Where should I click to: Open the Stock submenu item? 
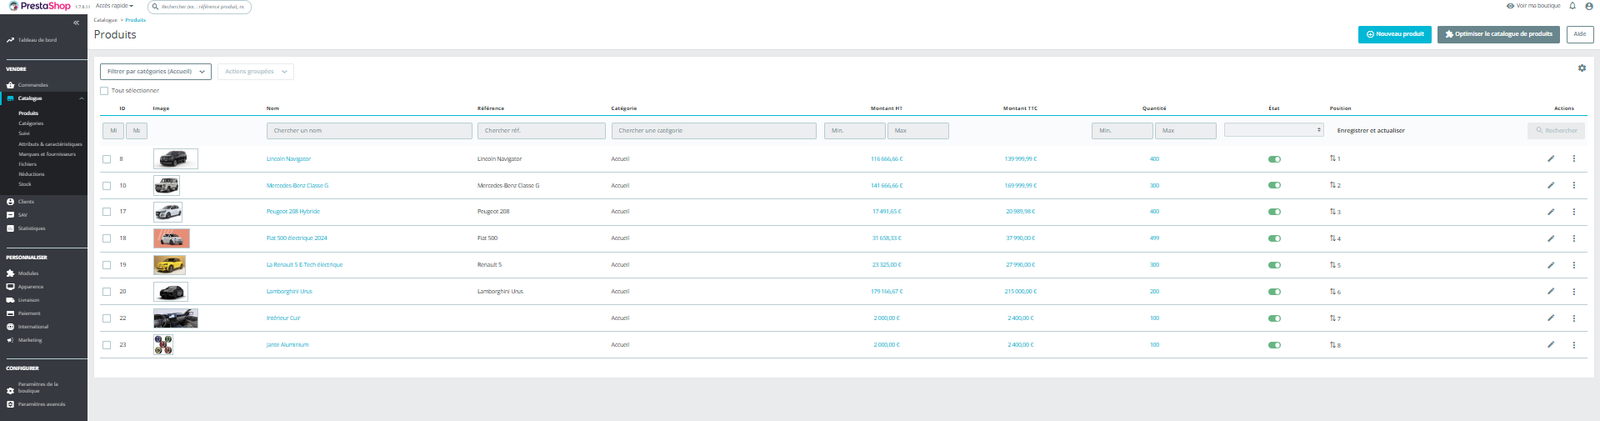[25, 184]
